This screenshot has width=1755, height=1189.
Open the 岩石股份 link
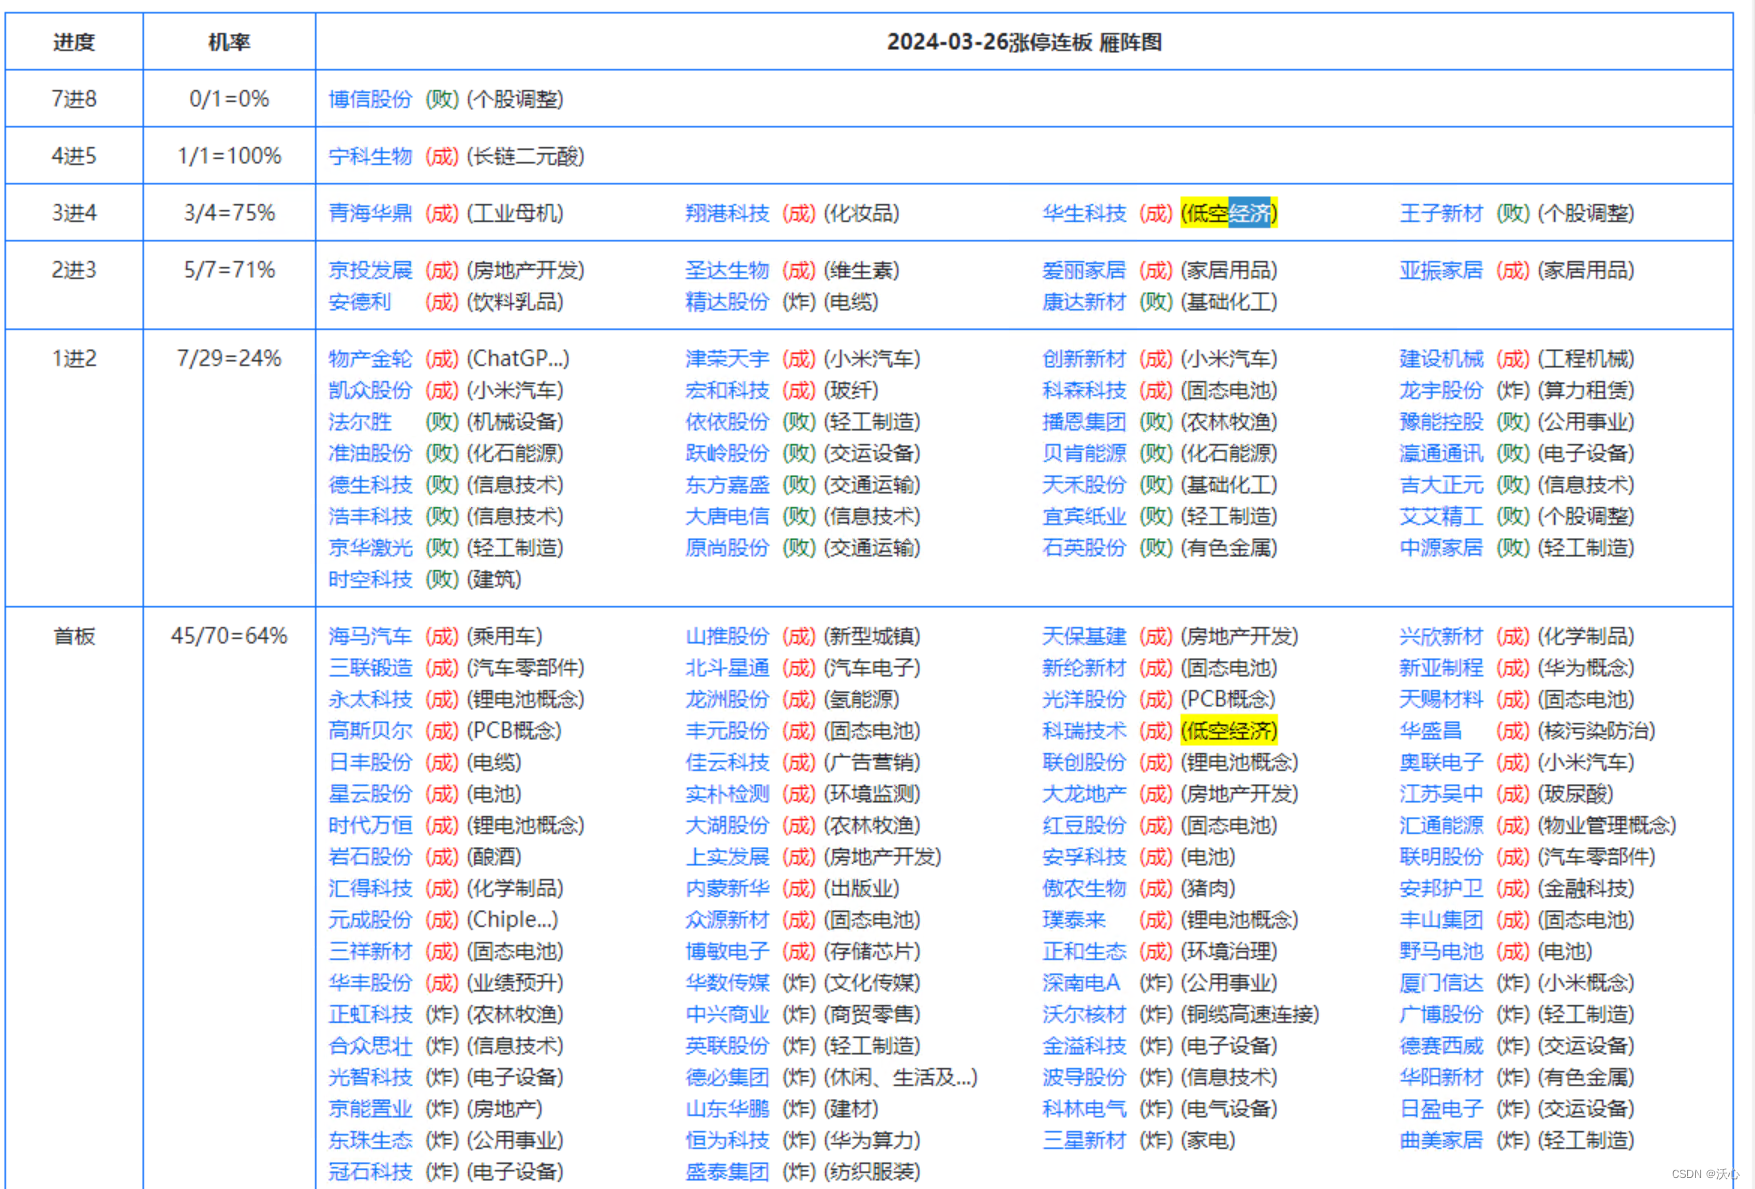point(370,857)
